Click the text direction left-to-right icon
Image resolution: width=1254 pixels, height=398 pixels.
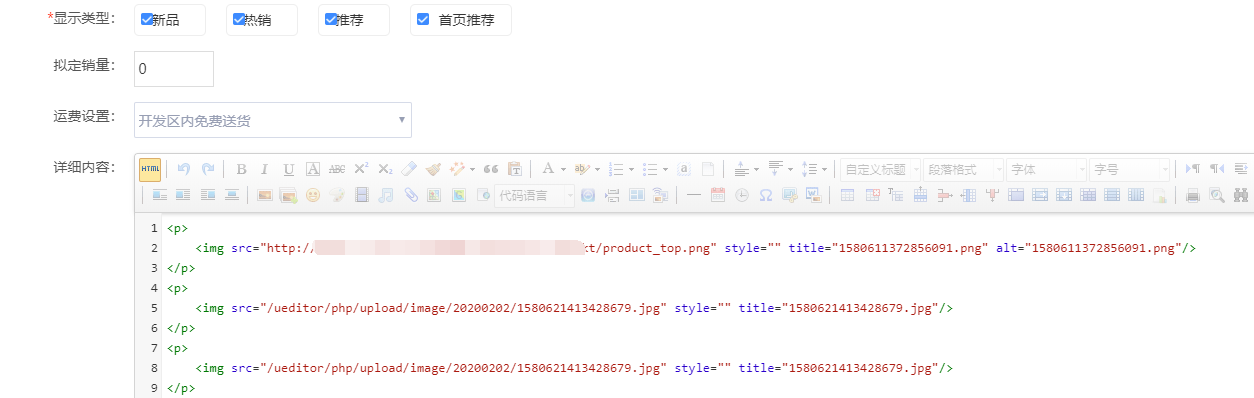pos(1192,169)
